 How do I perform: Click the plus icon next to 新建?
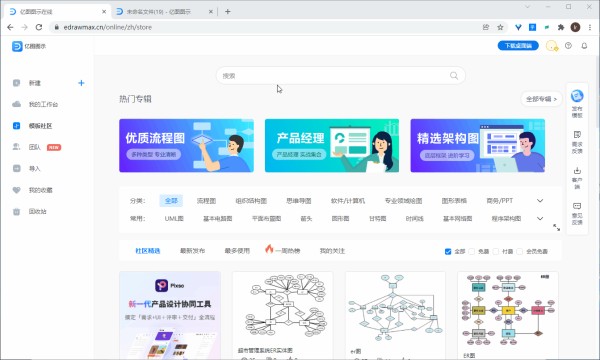click(x=81, y=83)
